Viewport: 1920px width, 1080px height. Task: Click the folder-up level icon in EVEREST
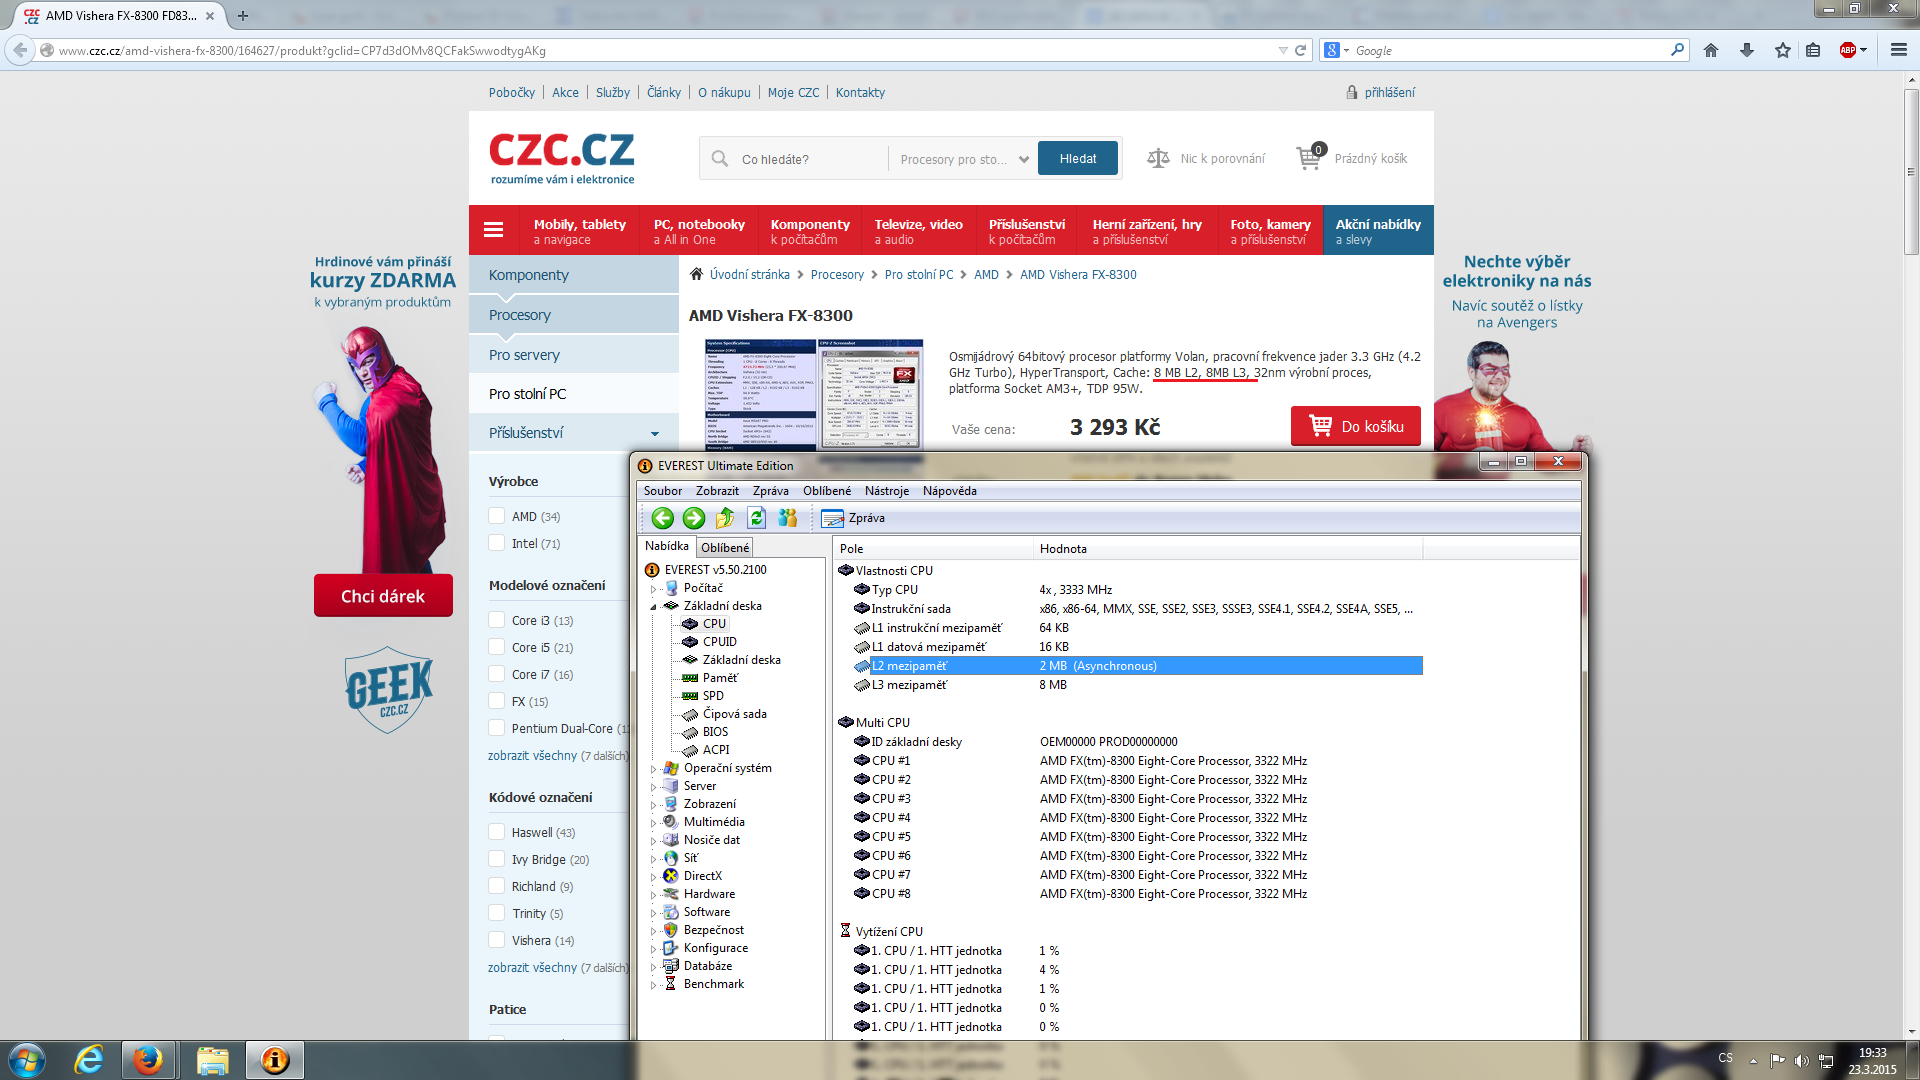[x=725, y=518]
